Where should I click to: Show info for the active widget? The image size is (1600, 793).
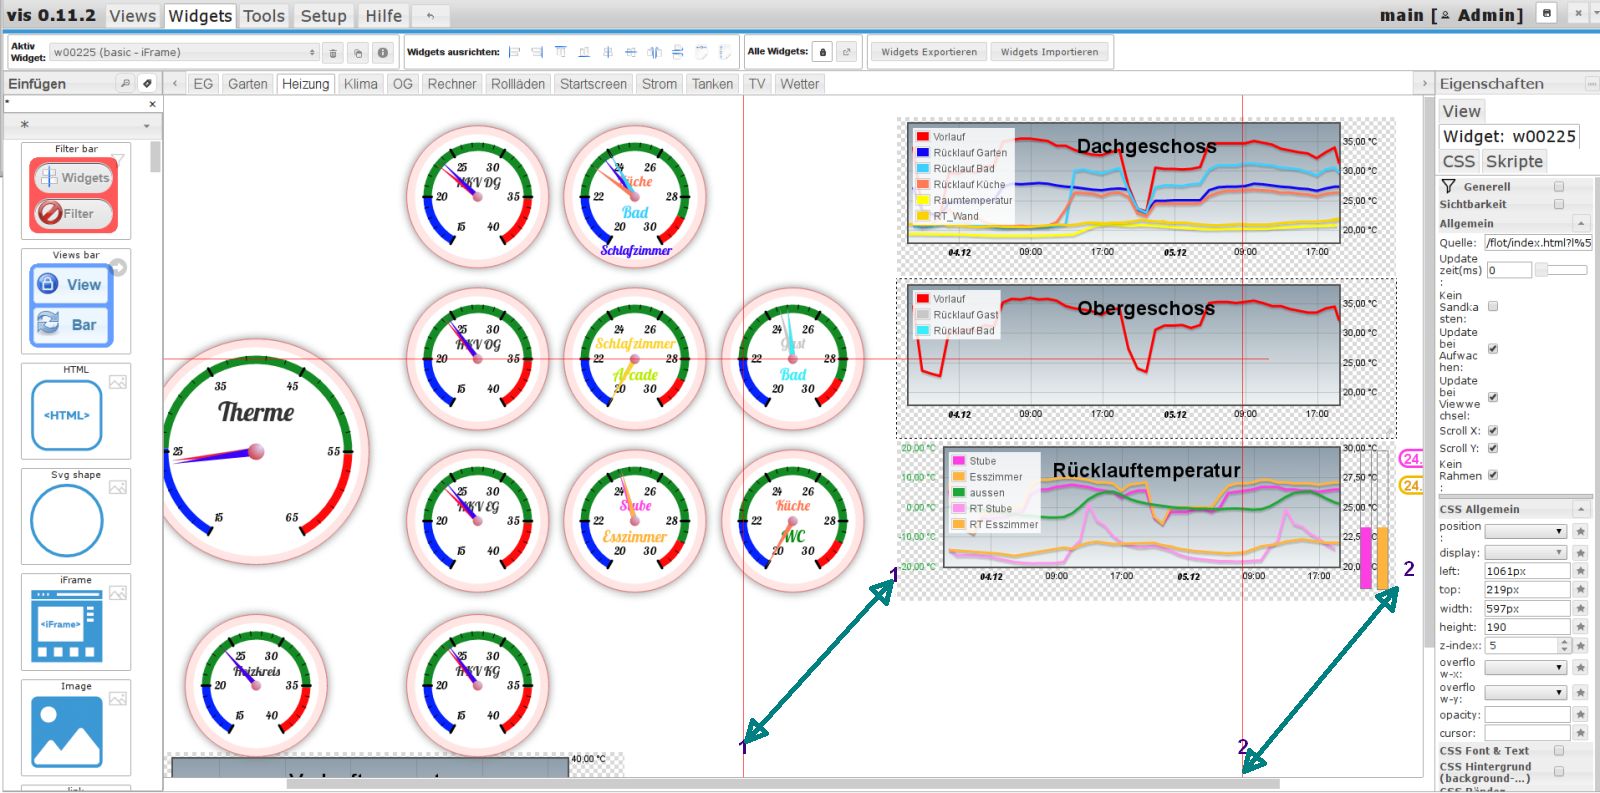point(382,52)
